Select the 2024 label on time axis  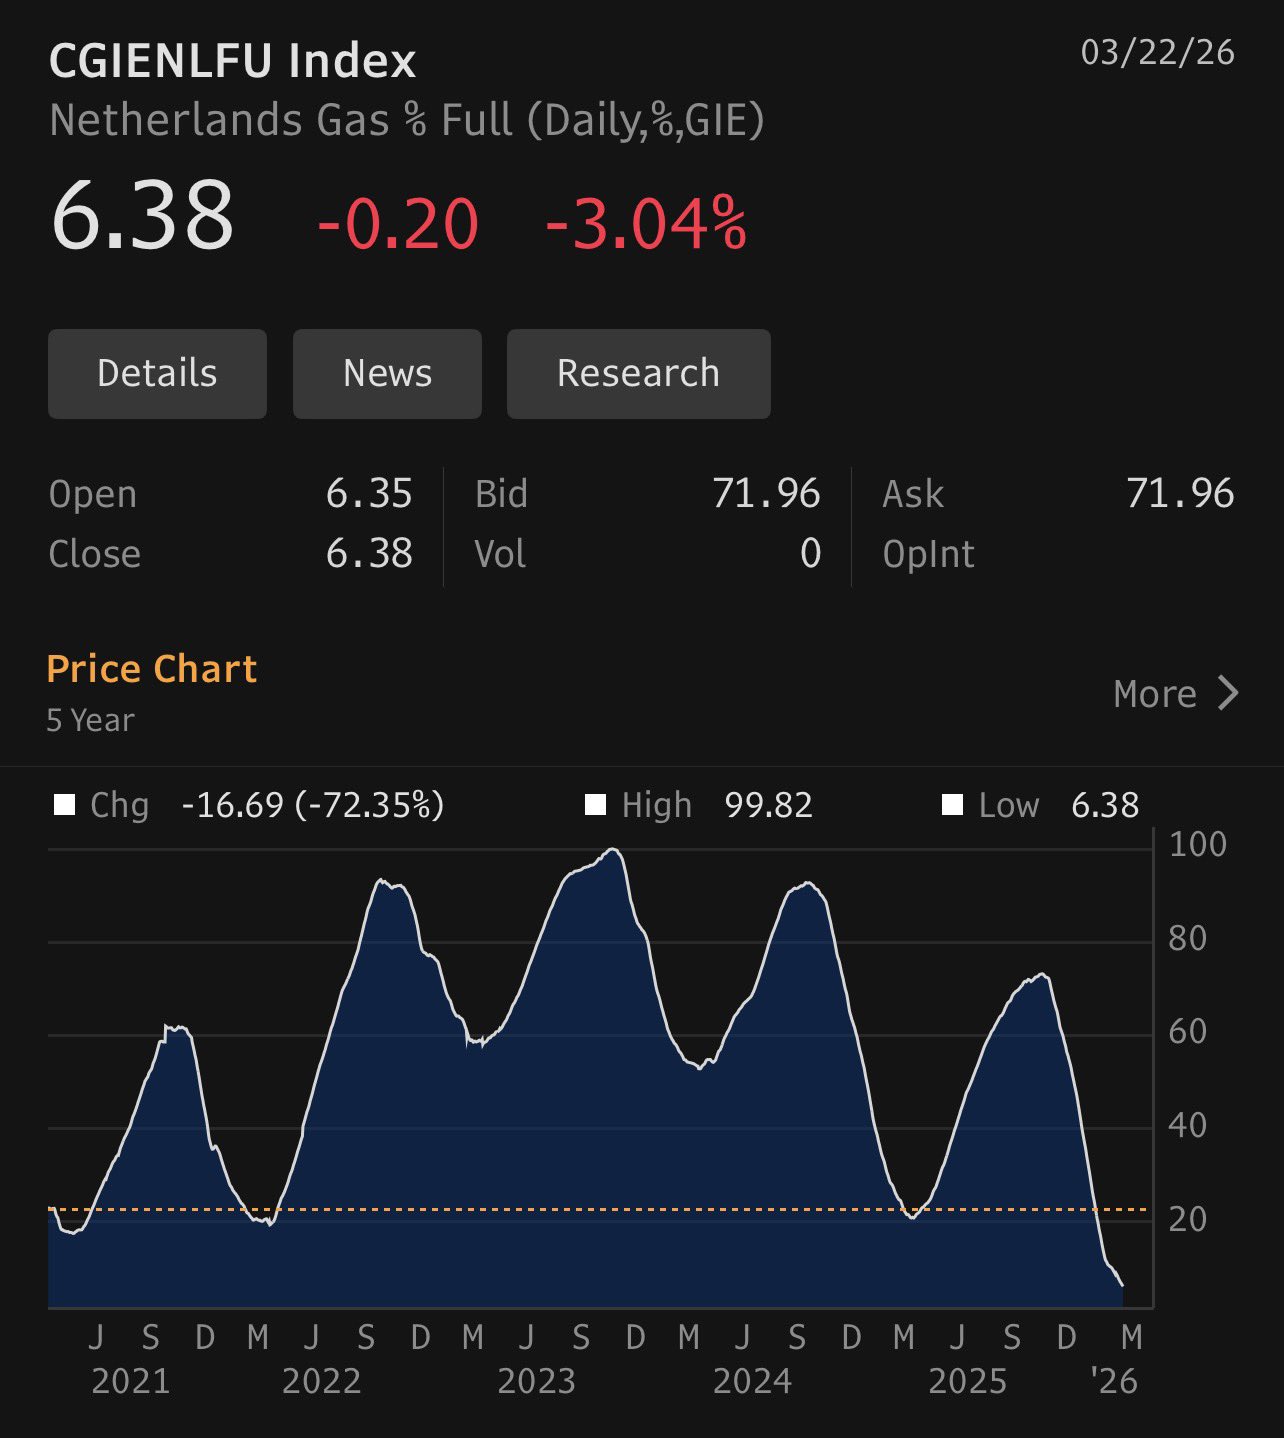pos(752,1382)
